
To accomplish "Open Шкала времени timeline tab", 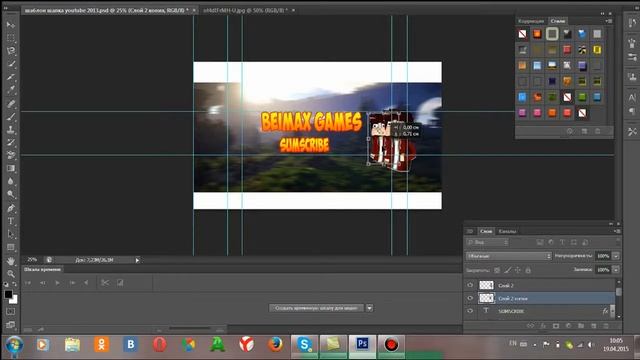I will coord(42,269).
